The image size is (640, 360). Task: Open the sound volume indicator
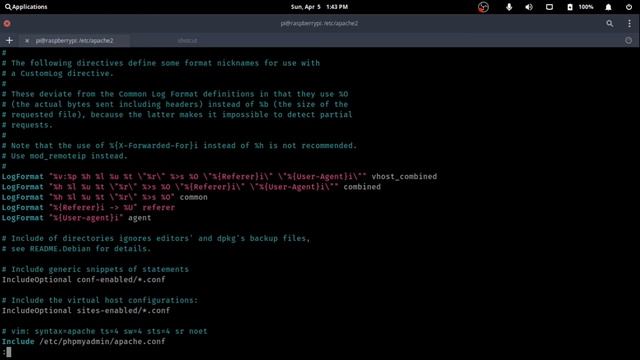[x=529, y=7]
